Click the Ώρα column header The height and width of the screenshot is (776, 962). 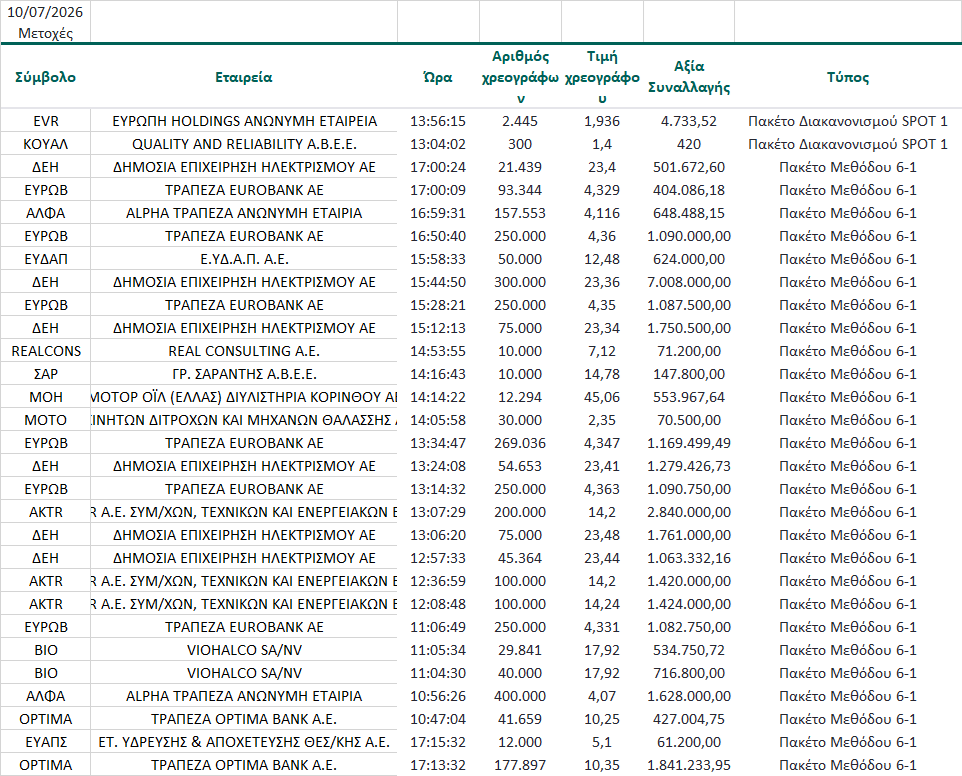coord(438,77)
